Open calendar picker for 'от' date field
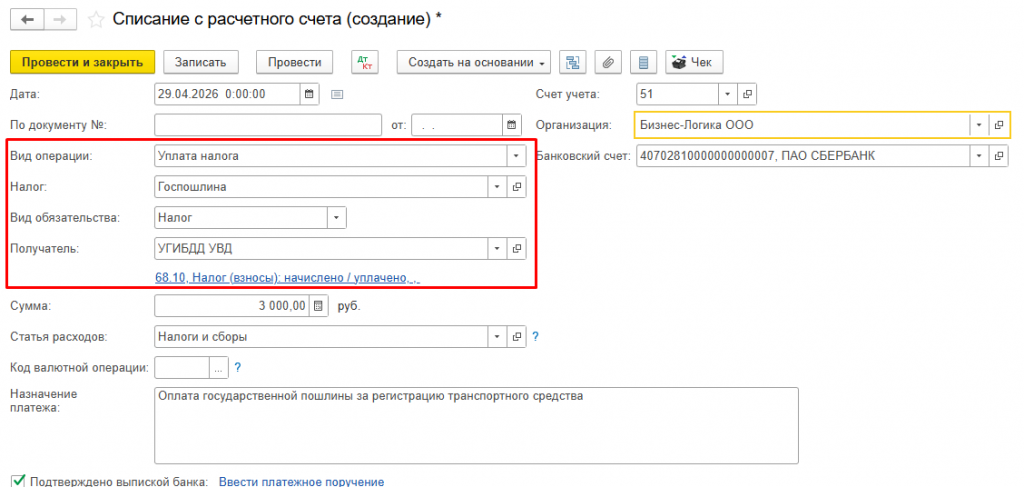 (511, 125)
